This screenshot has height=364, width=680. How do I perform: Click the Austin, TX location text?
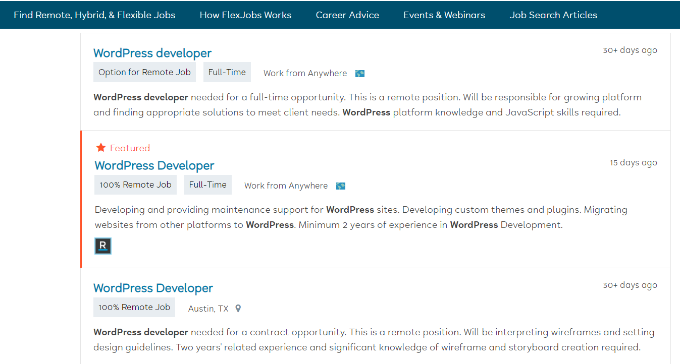pyautogui.click(x=208, y=308)
